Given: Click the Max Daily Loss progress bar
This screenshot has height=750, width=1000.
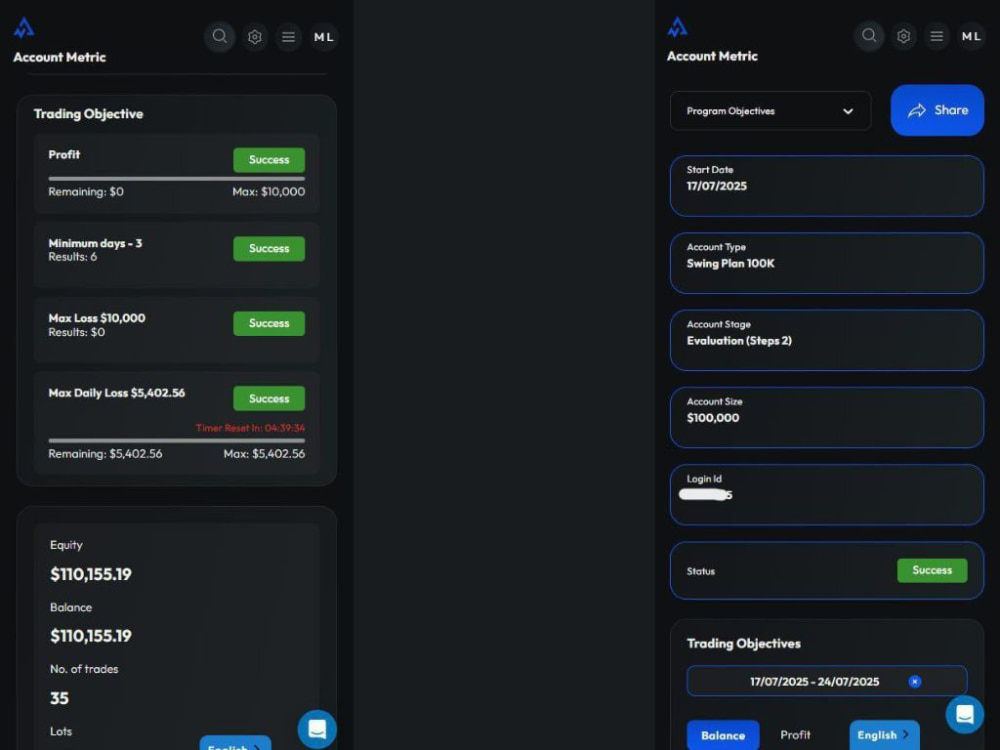Looking at the screenshot, I should point(177,440).
